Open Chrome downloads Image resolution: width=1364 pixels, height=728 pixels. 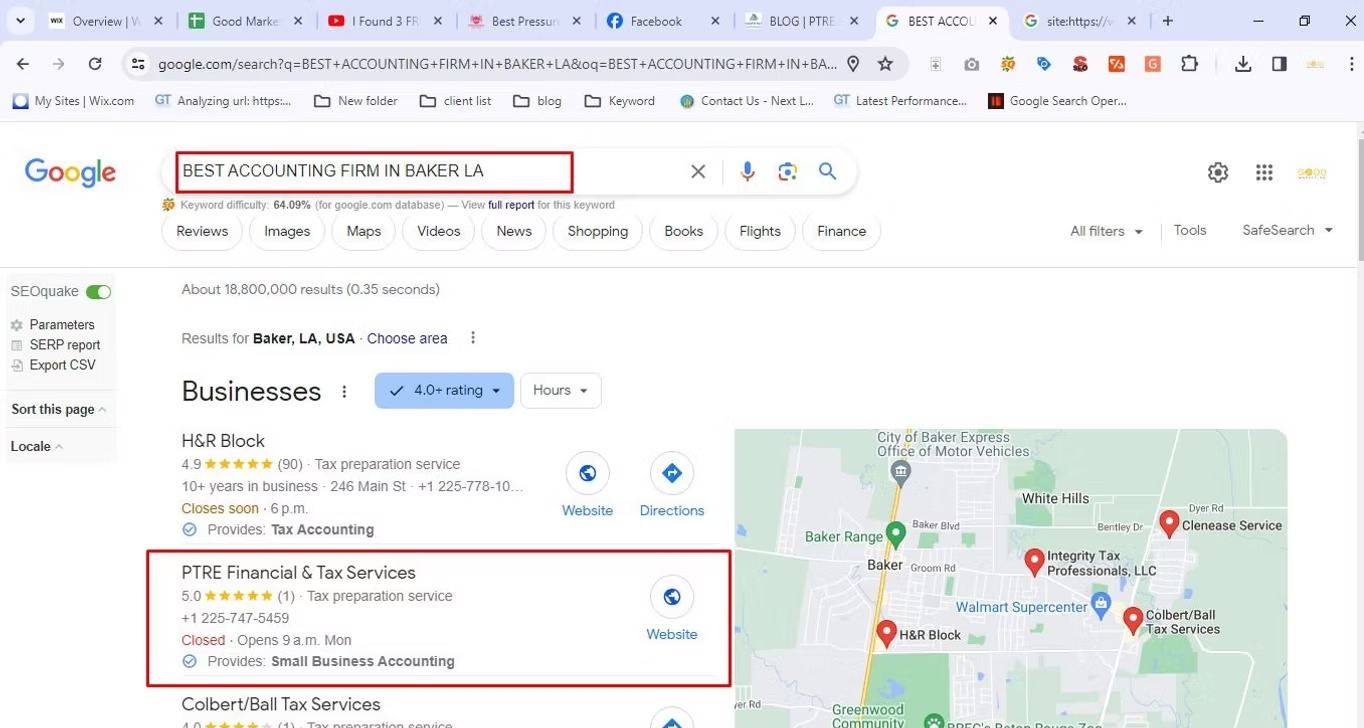[1243, 64]
